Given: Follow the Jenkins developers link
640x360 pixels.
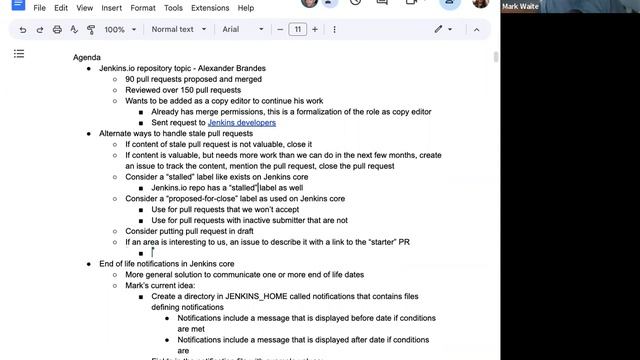Looking at the screenshot, I should click(242, 122).
